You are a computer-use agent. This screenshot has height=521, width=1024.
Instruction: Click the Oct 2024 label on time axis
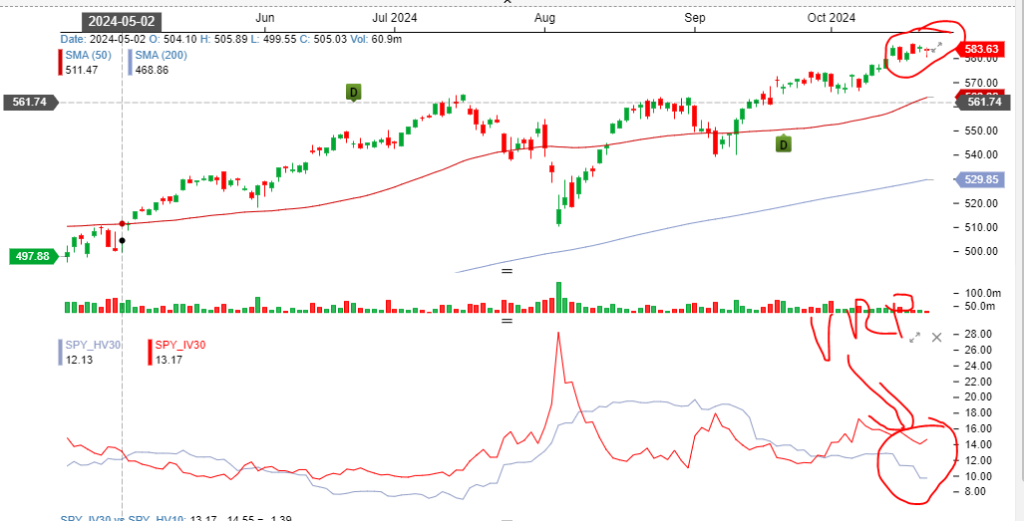831,18
